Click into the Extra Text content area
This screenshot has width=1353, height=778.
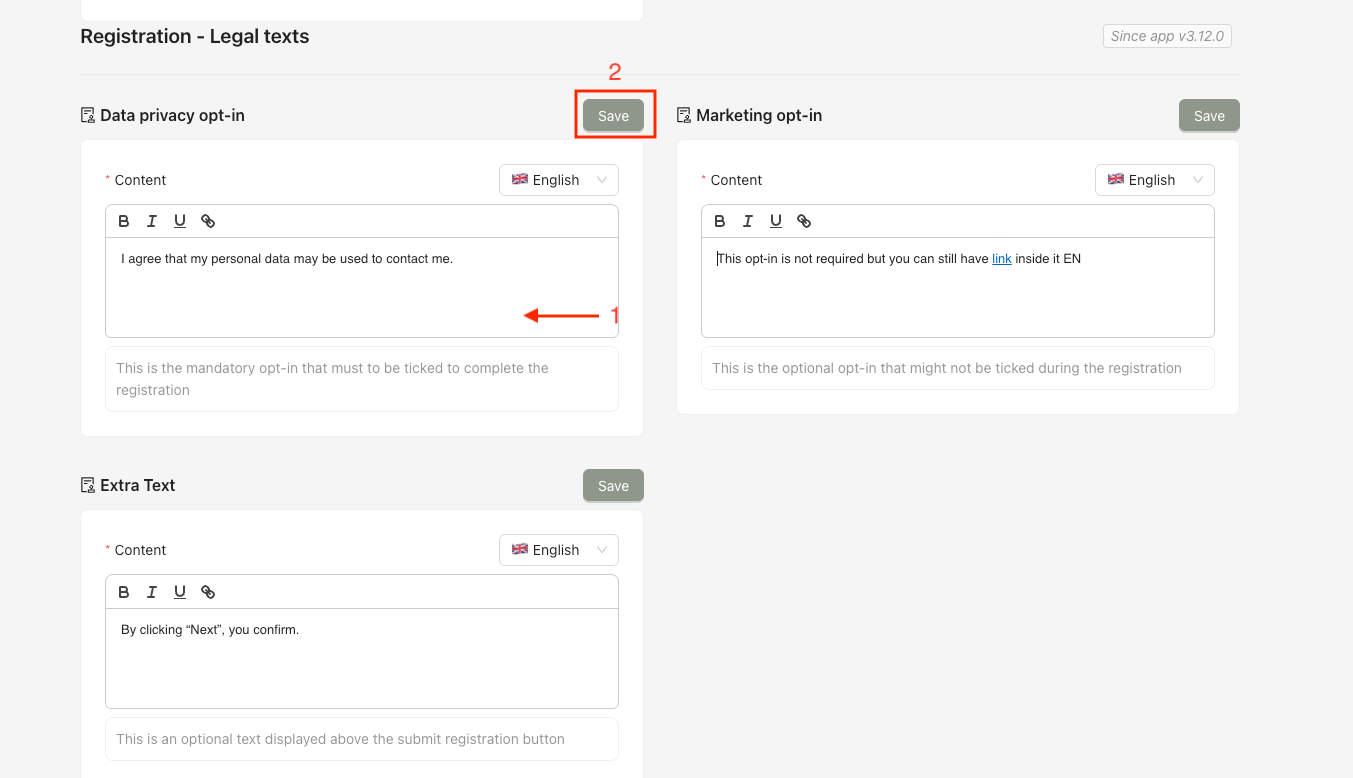click(360, 660)
